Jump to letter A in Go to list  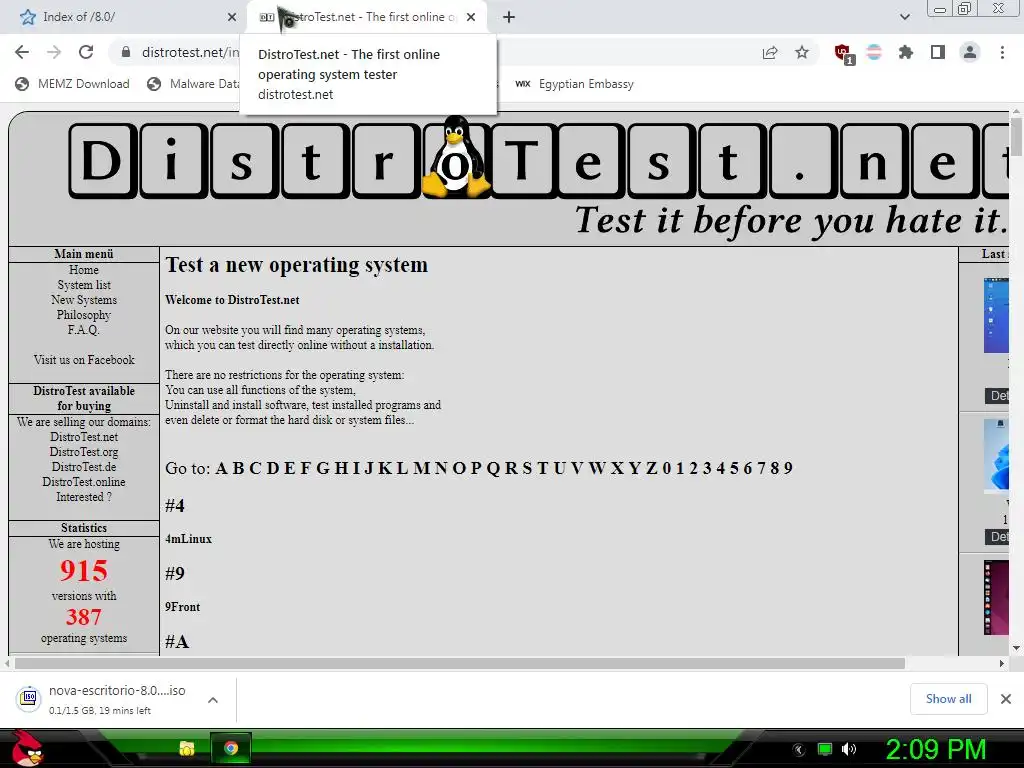click(x=221, y=468)
